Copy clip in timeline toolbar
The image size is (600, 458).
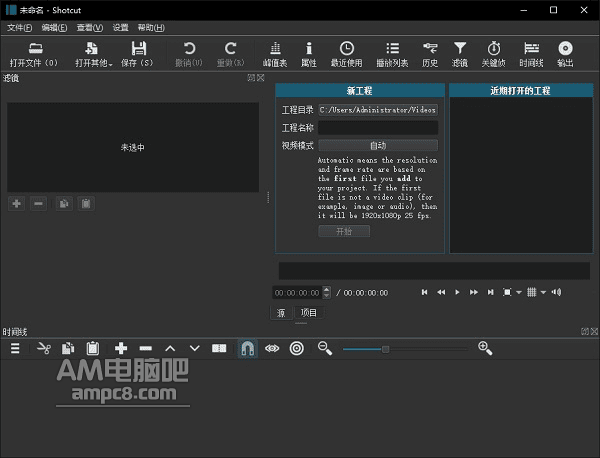(x=68, y=348)
